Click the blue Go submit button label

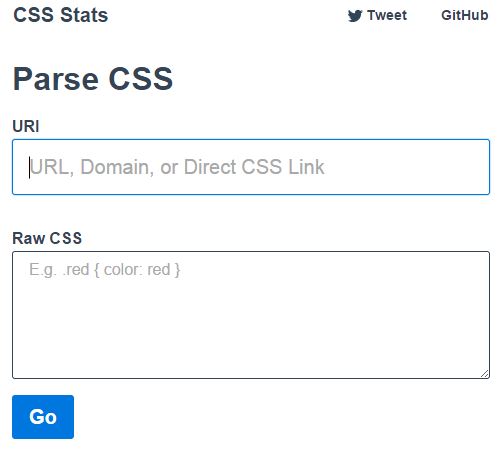43,417
